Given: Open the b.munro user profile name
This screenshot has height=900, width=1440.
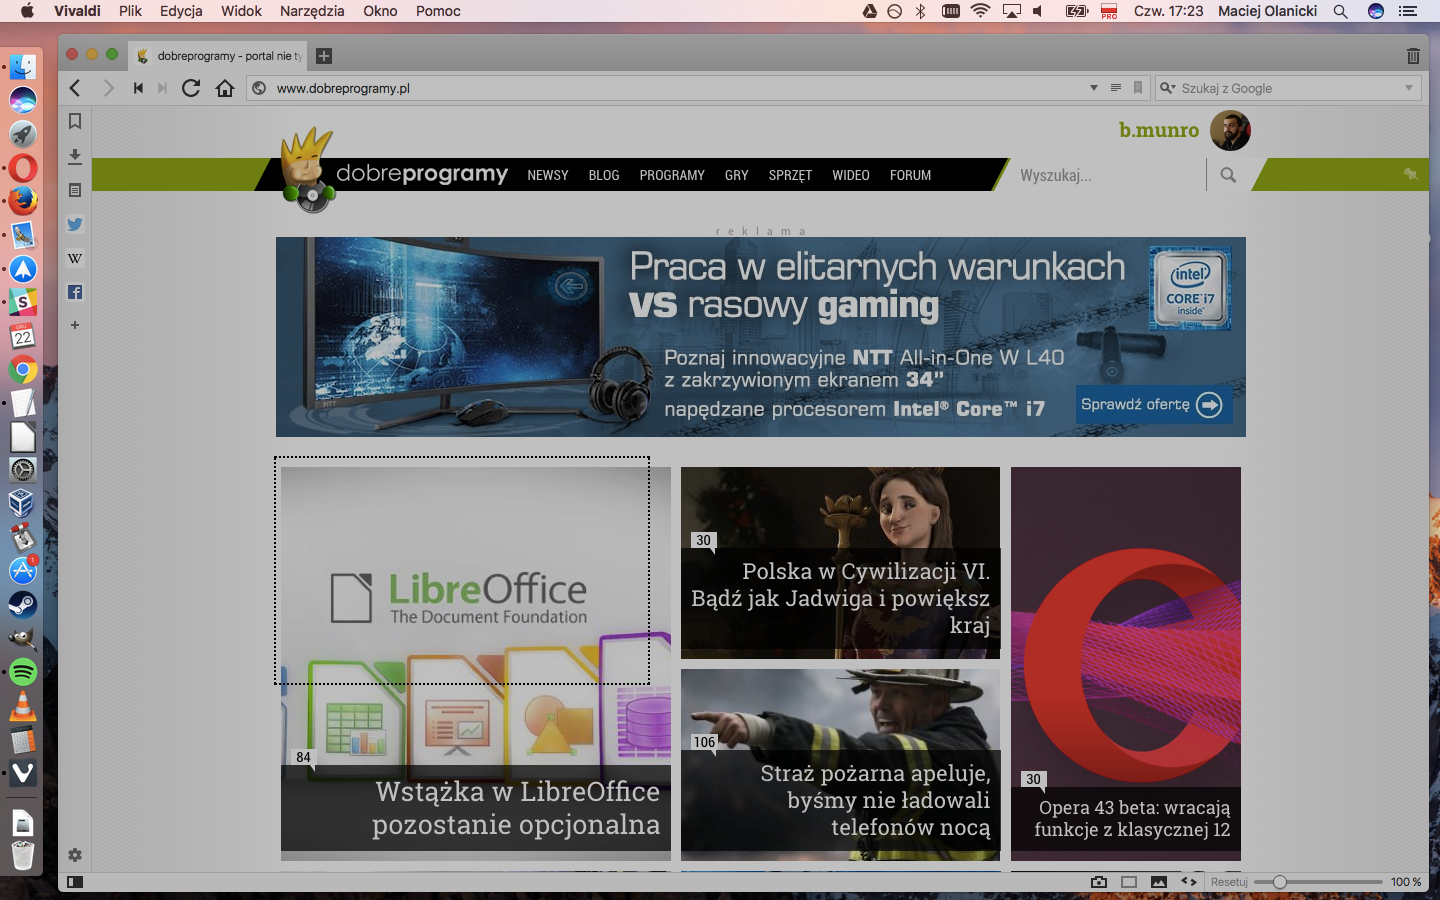Looking at the screenshot, I should [x=1159, y=130].
